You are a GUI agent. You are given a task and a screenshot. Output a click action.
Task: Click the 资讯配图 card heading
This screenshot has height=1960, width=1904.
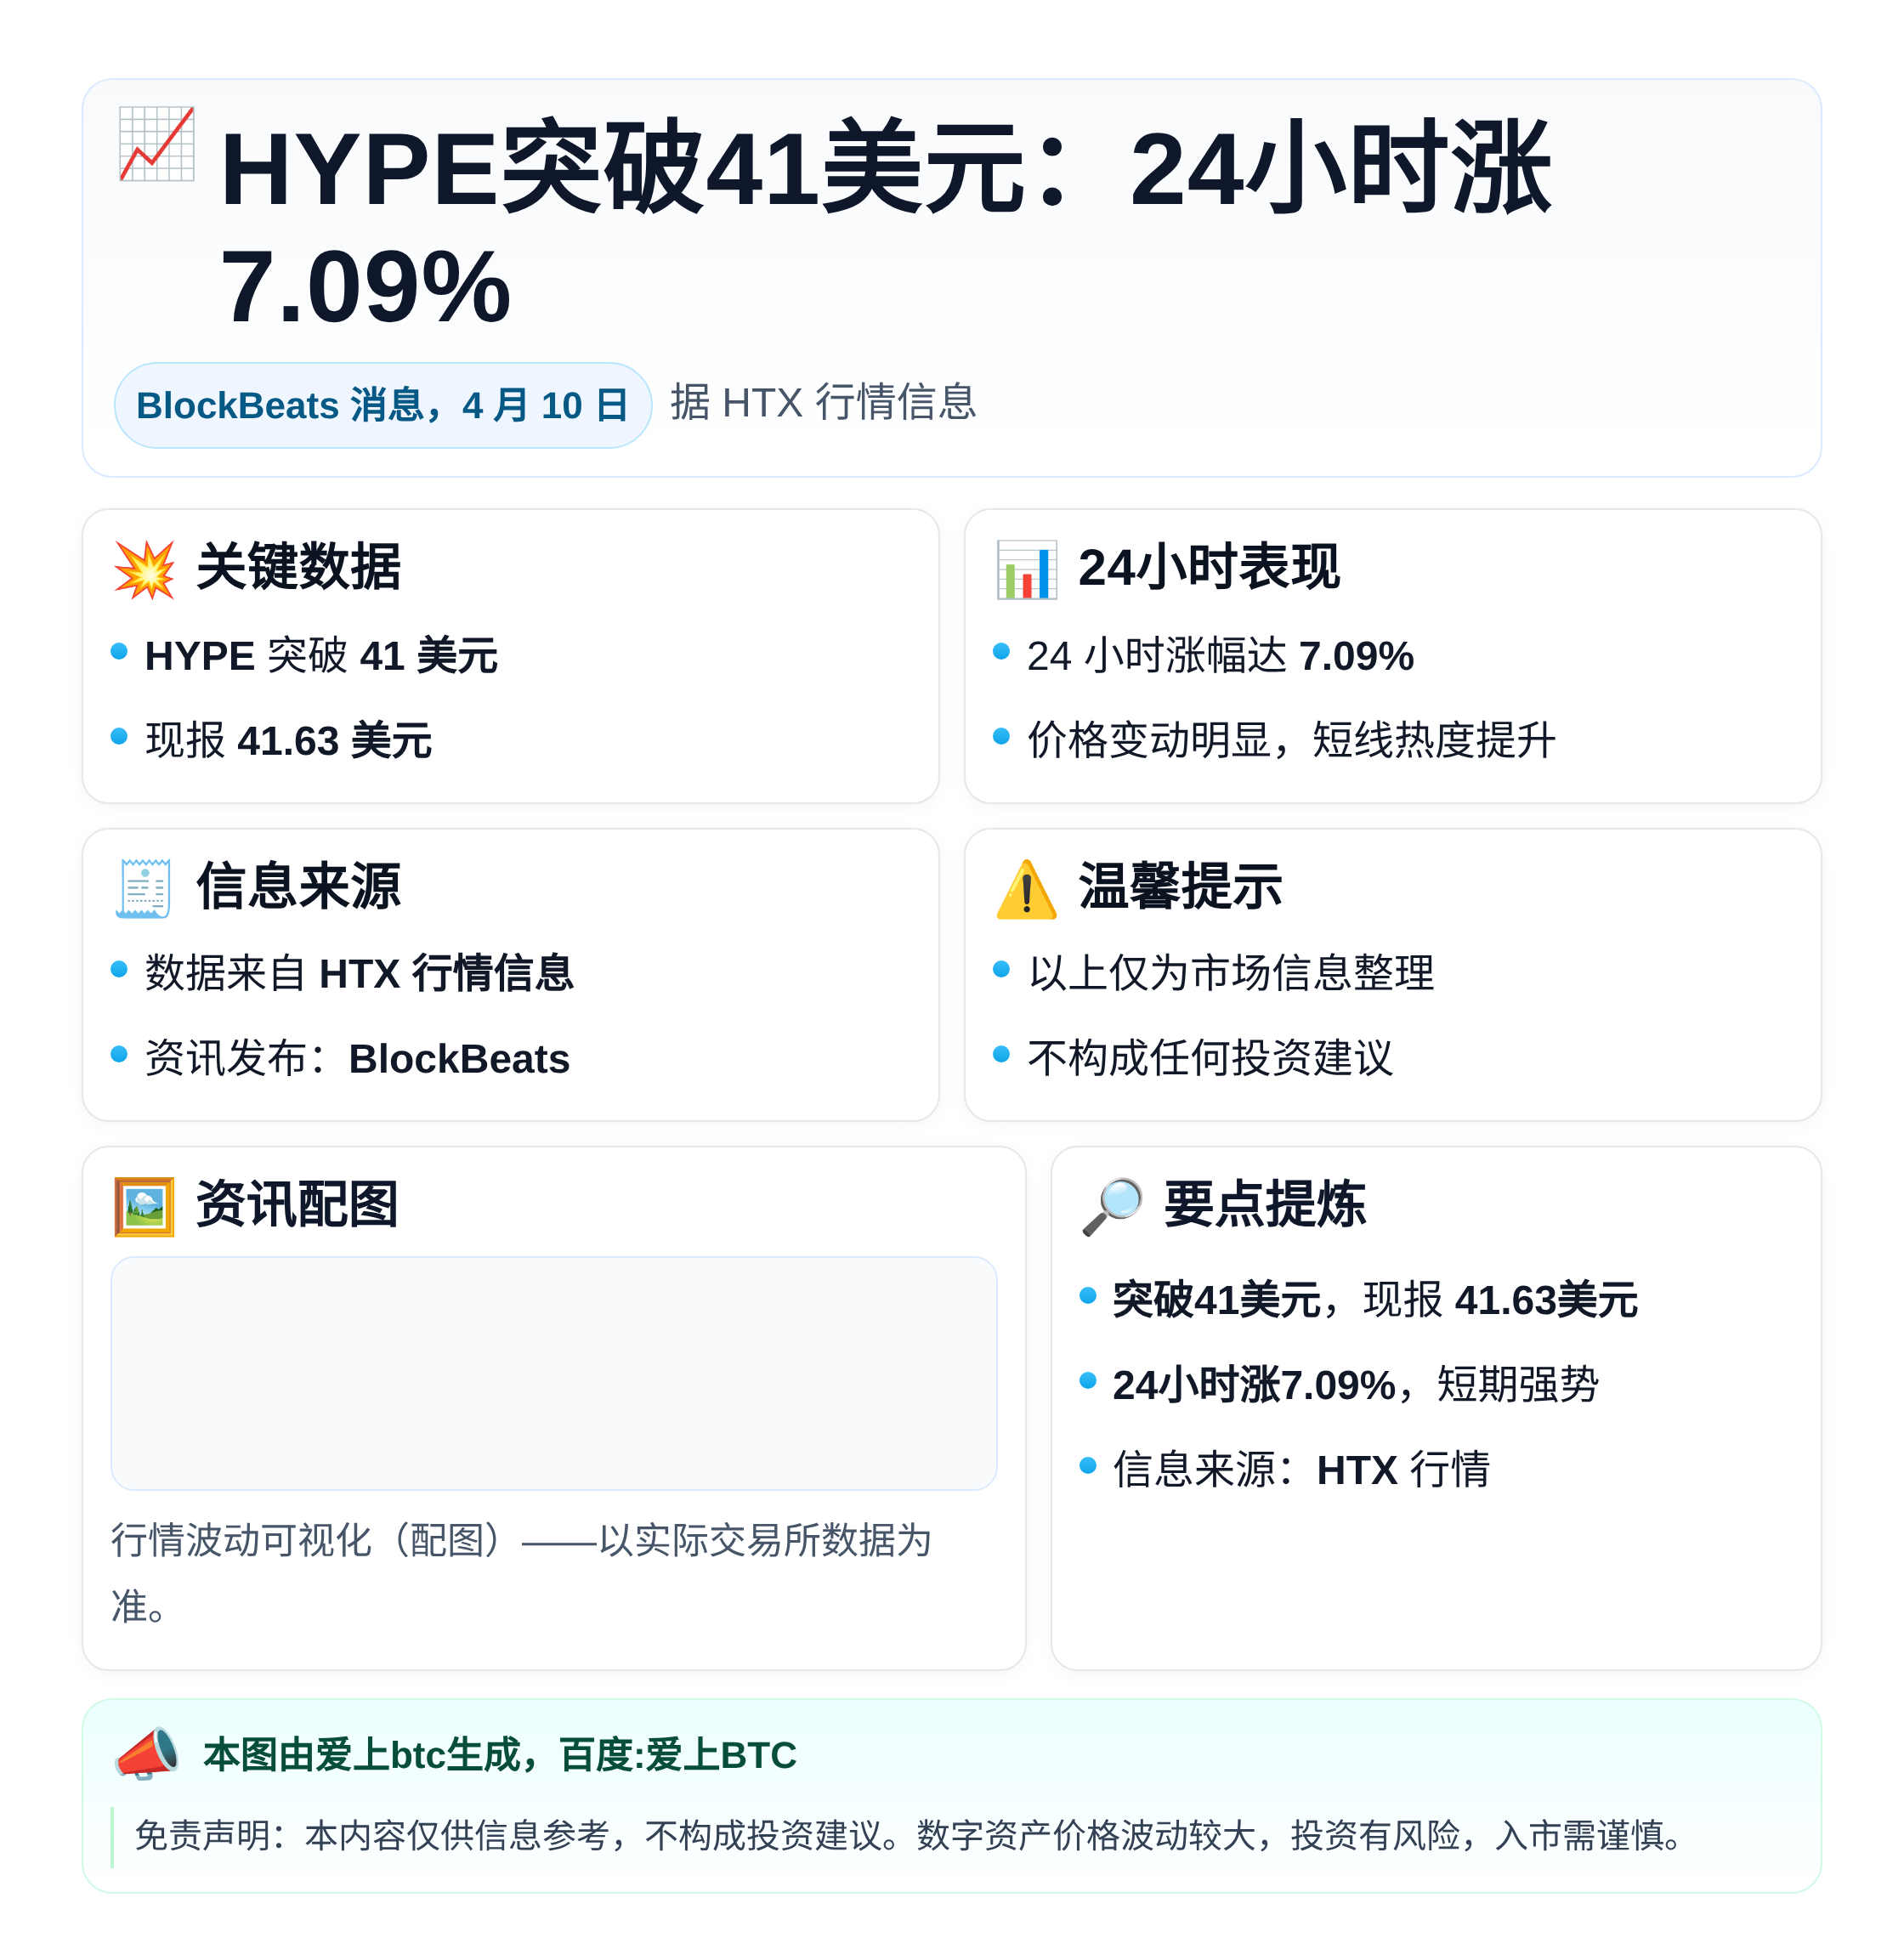297,1204
